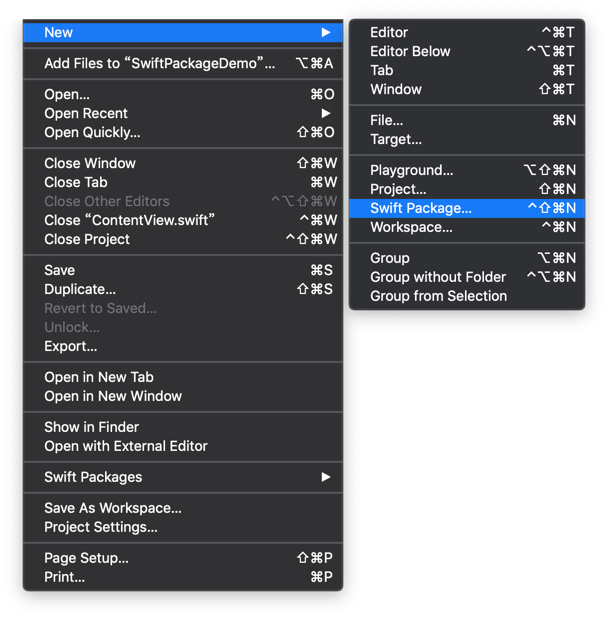608x618 pixels.
Task: Open in New Window option
Action: 183,396
